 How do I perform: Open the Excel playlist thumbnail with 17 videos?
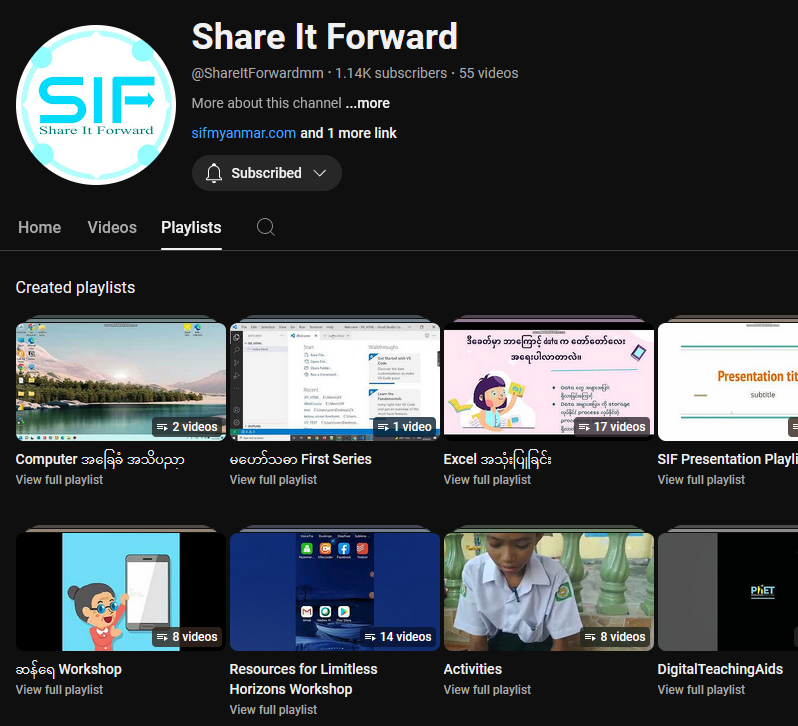549,382
